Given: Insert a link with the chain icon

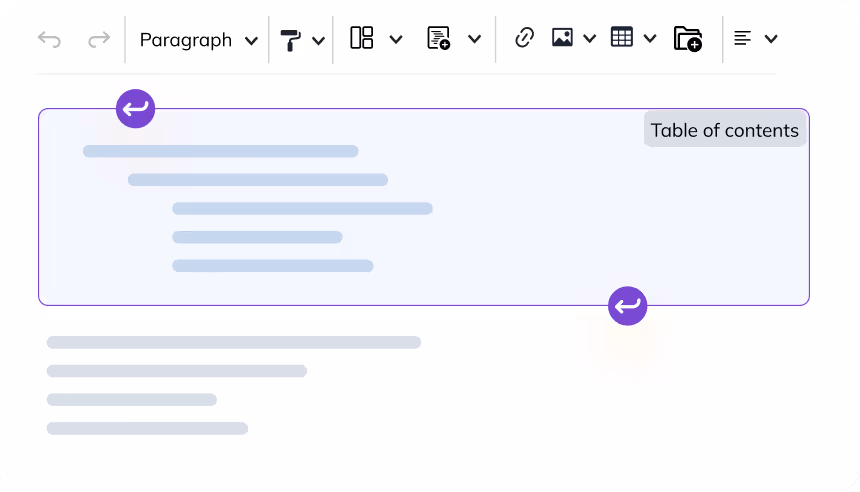Looking at the screenshot, I should pyautogui.click(x=524, y=39).
